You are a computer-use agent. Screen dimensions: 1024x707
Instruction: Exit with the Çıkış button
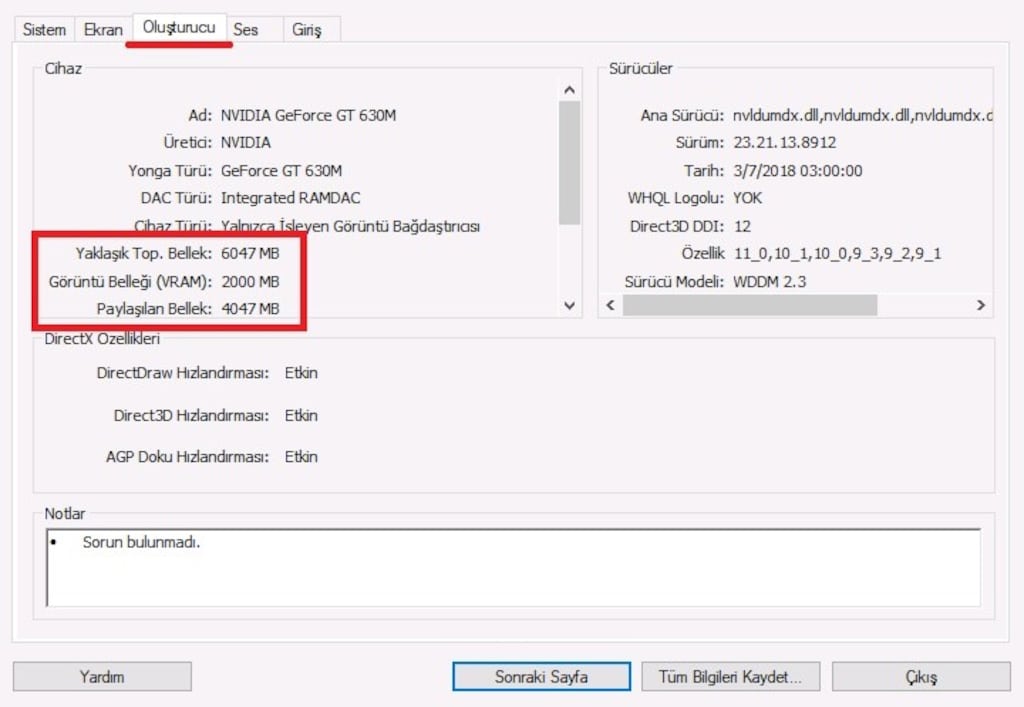[921, 676]
